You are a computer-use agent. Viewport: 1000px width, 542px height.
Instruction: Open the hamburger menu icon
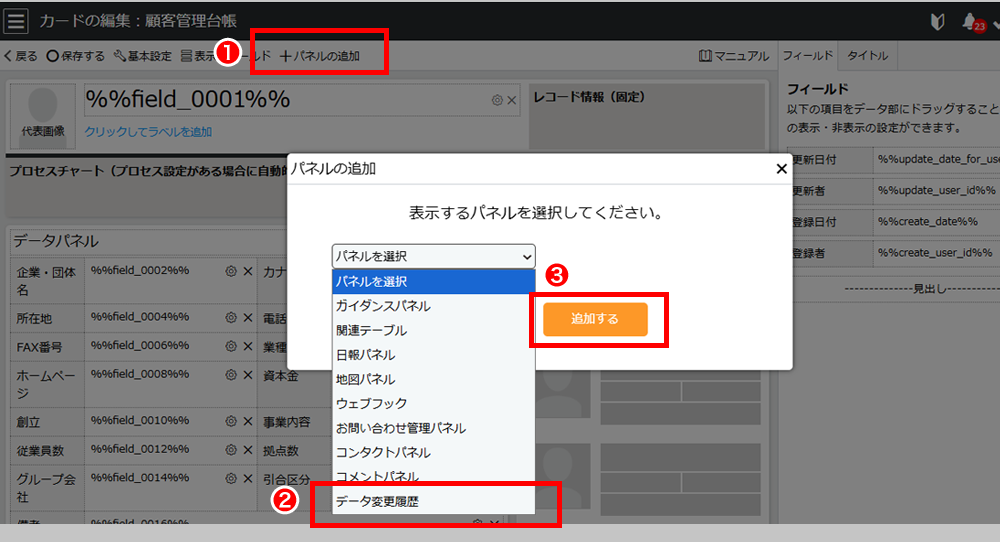tap(15, 21)
